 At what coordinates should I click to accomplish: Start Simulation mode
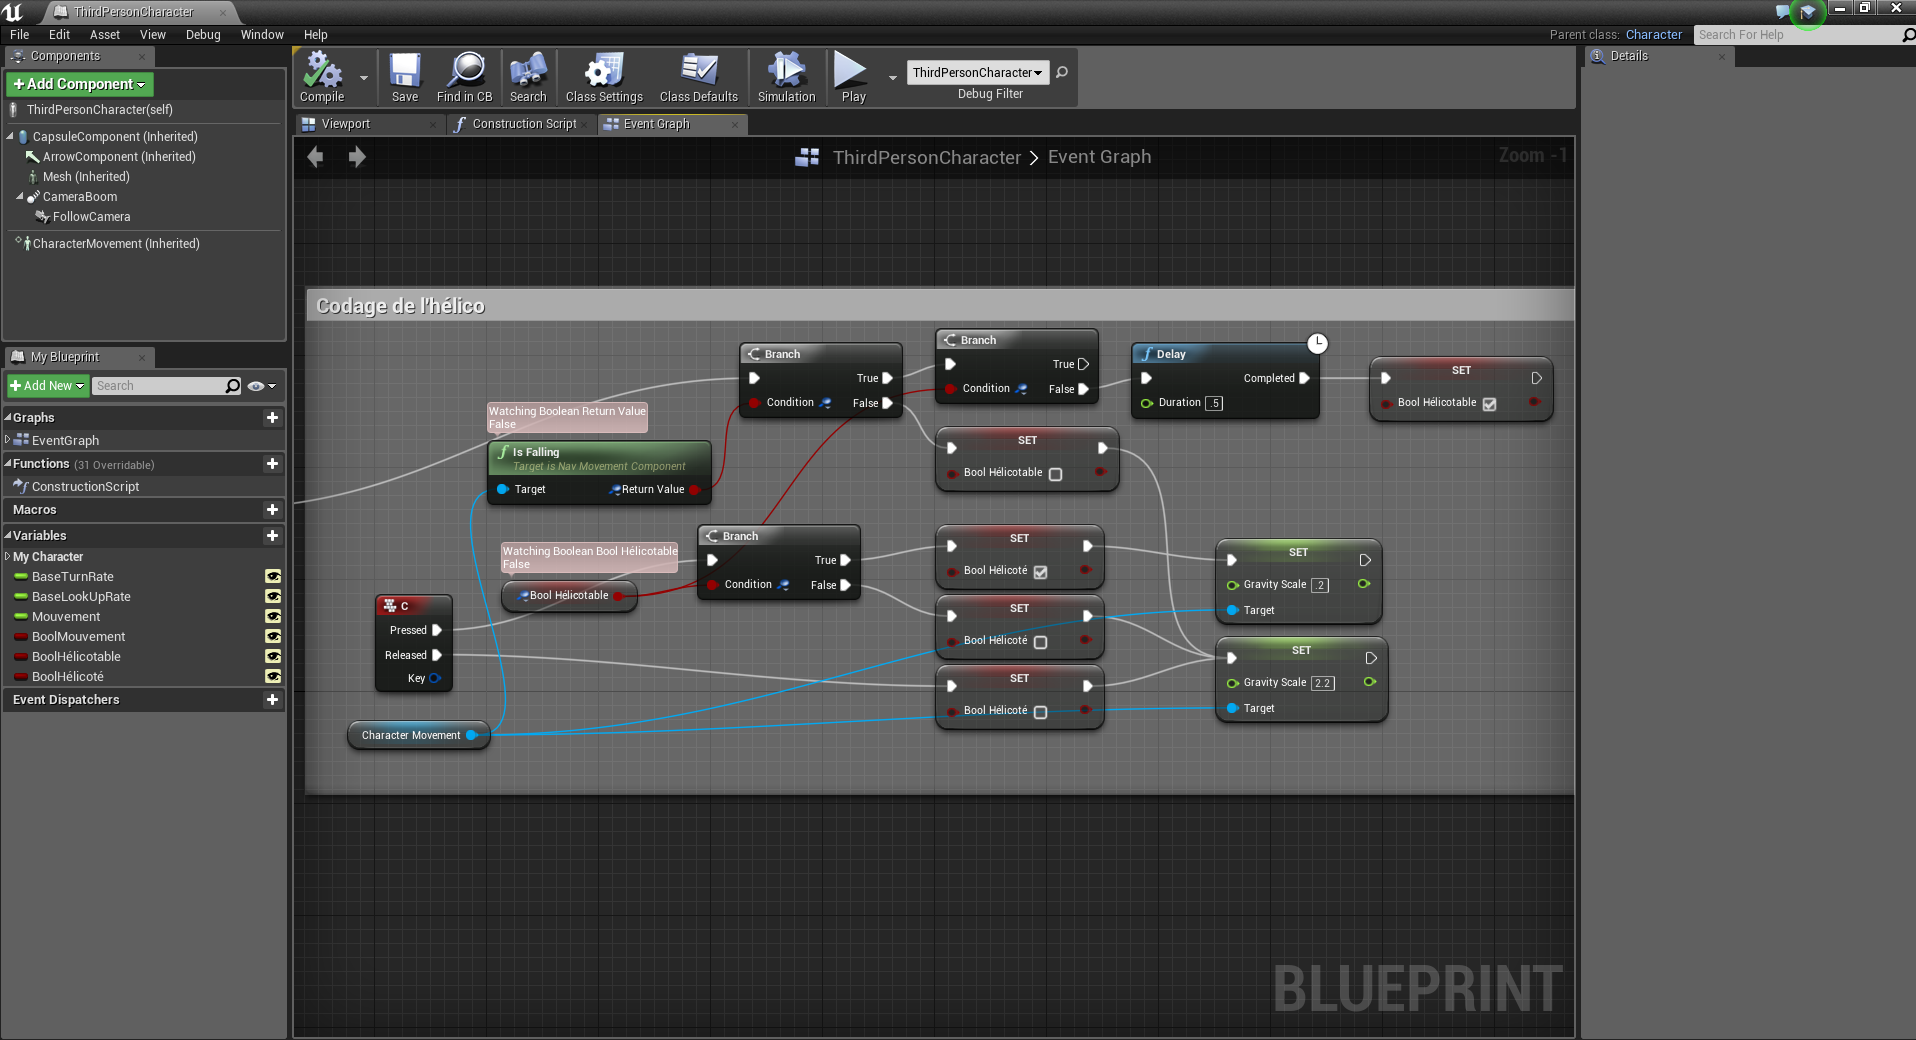(786, 78)
